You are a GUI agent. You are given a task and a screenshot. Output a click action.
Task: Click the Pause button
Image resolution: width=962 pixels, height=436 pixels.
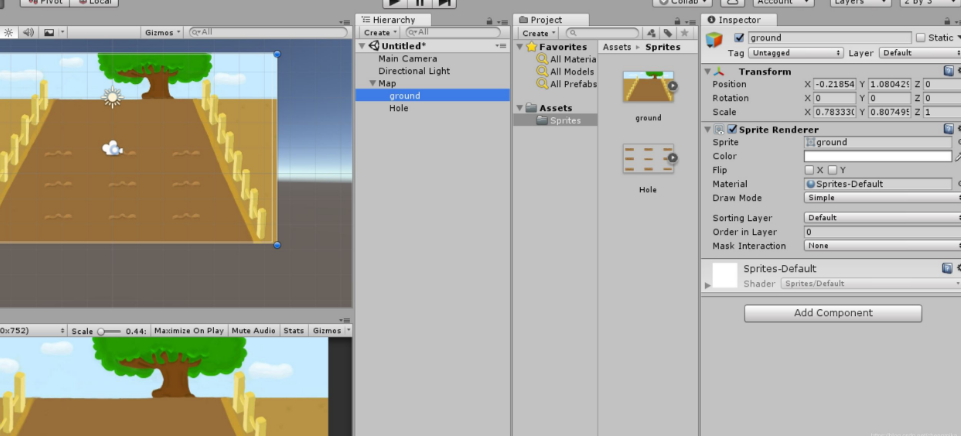(x=420, y=2)
